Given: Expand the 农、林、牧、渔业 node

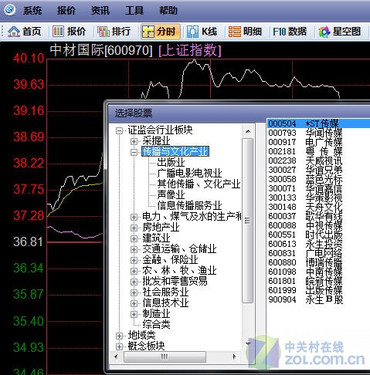Looking at the screenshot, I should point(134,271).
